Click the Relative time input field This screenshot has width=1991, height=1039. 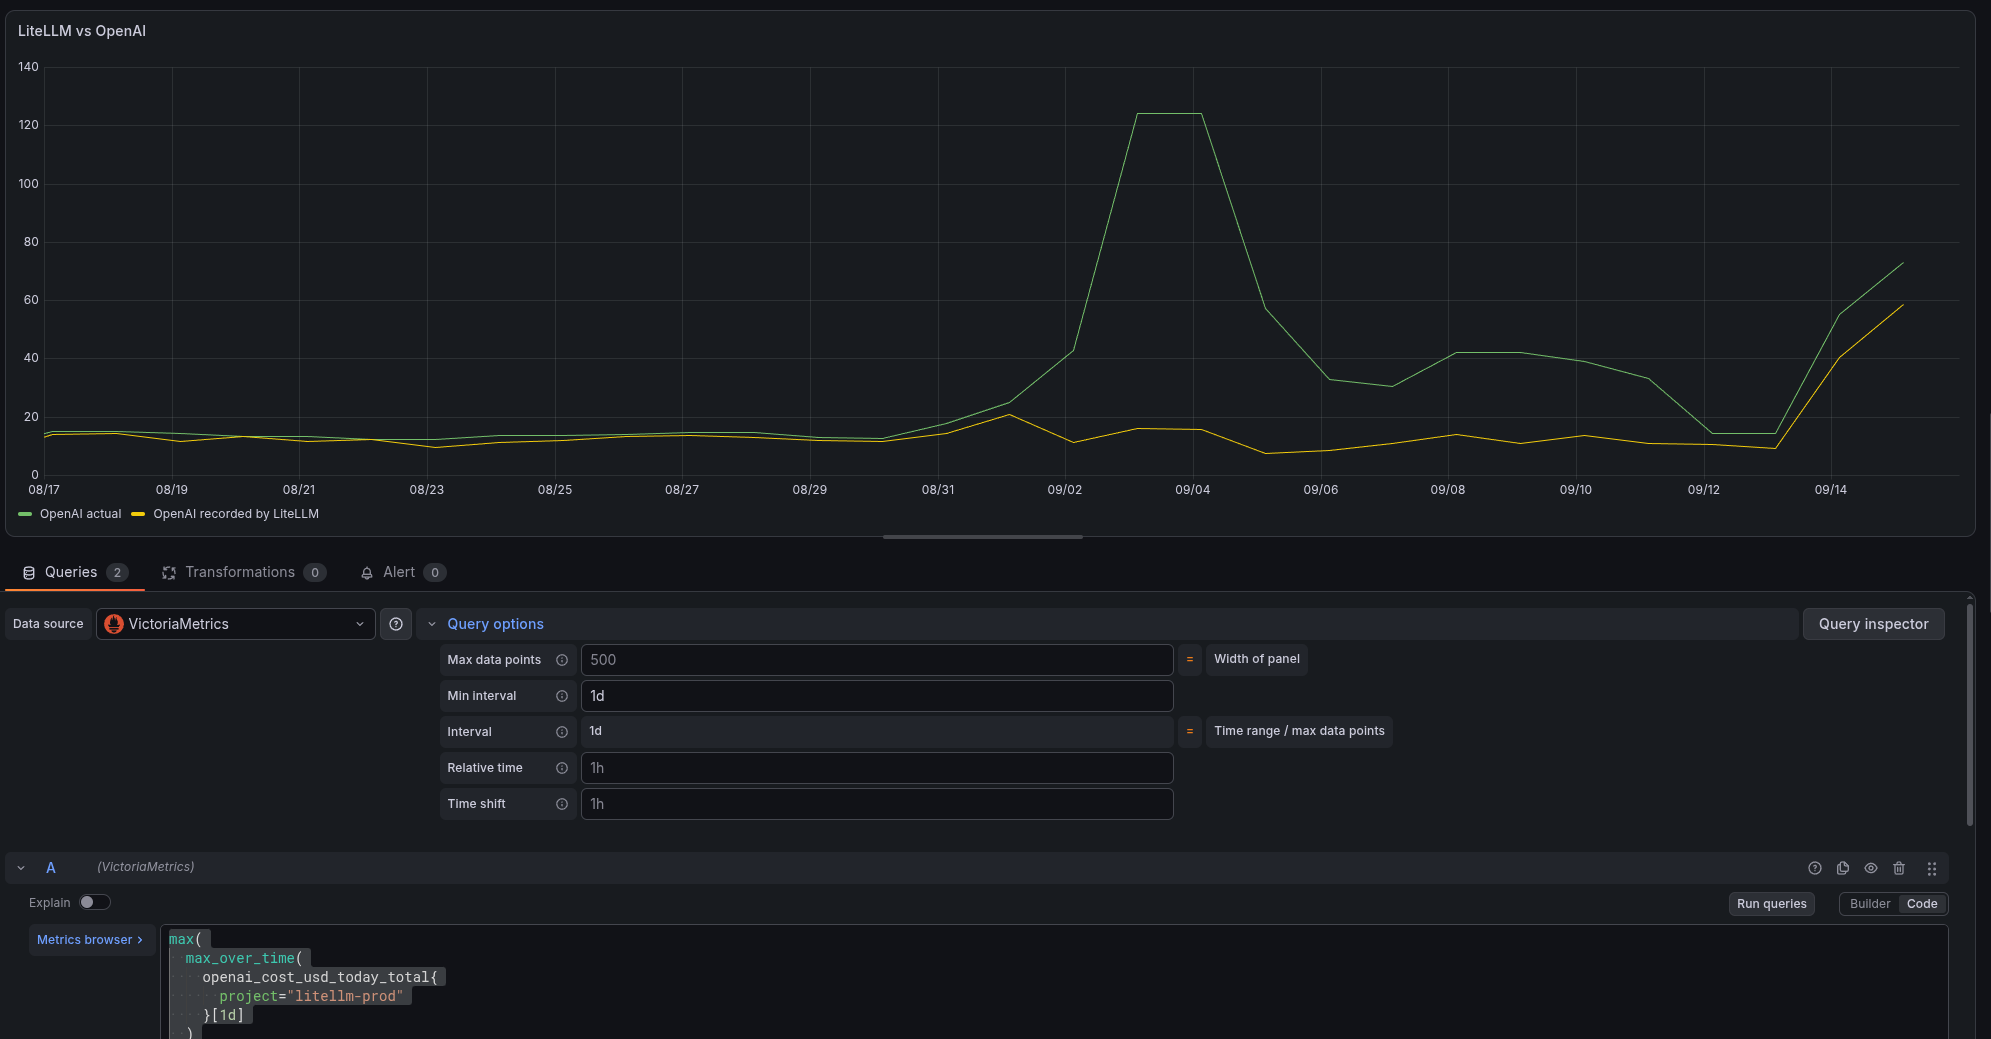coord(877,768)
